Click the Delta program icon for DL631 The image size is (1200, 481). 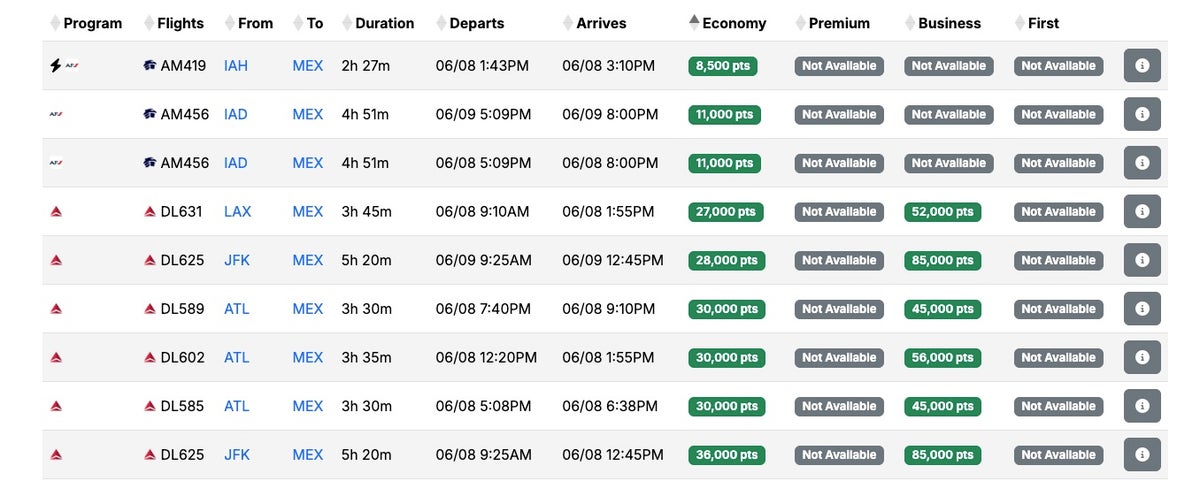(x=57, y=212)
